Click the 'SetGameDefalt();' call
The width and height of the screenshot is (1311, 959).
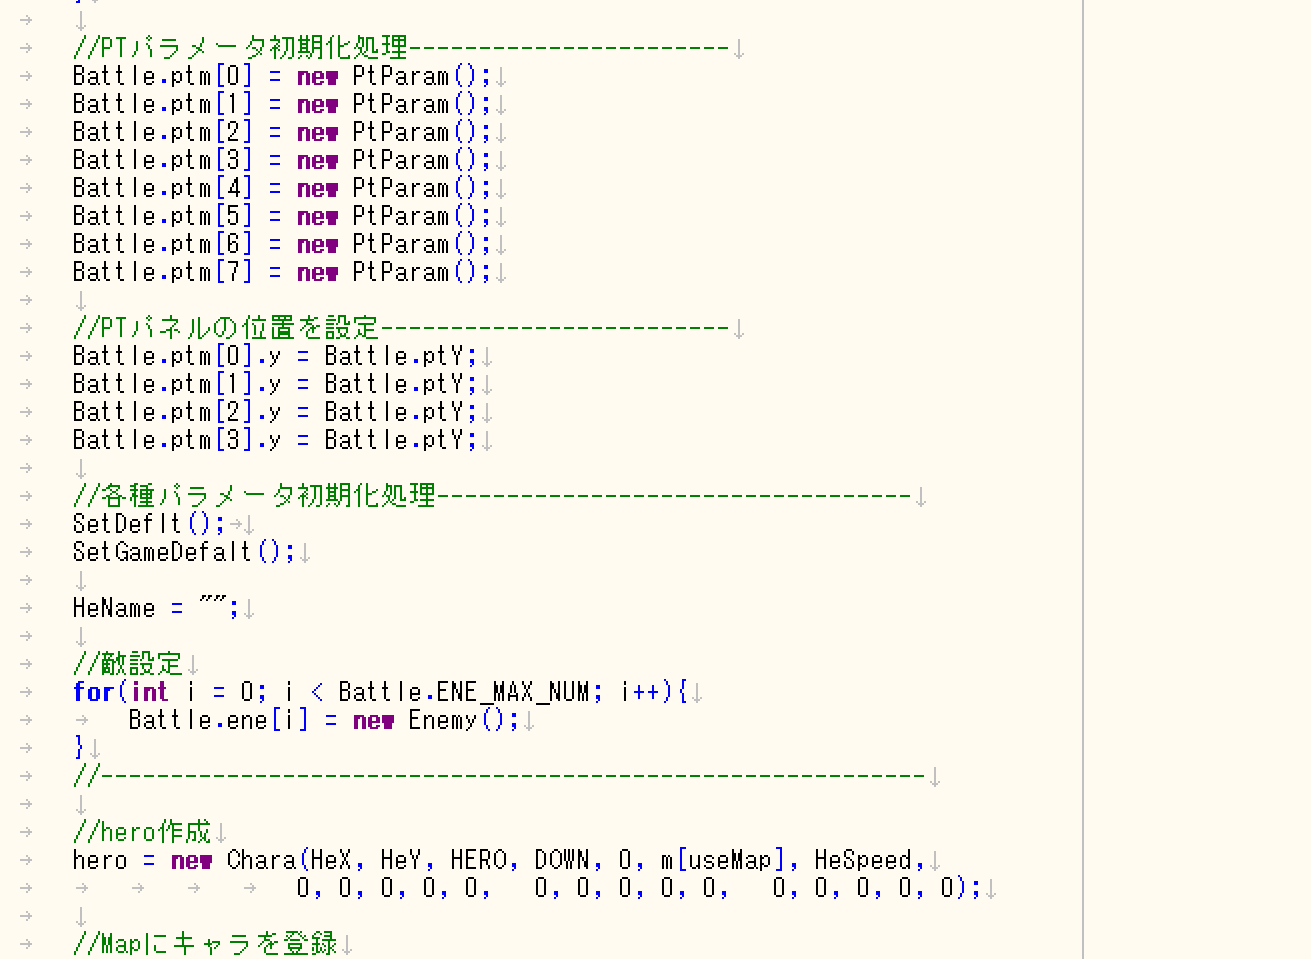tap(184, 552)
